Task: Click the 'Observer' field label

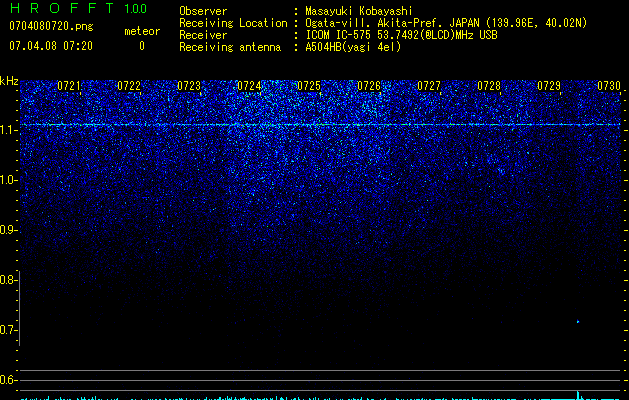Action: click(203, 11)
